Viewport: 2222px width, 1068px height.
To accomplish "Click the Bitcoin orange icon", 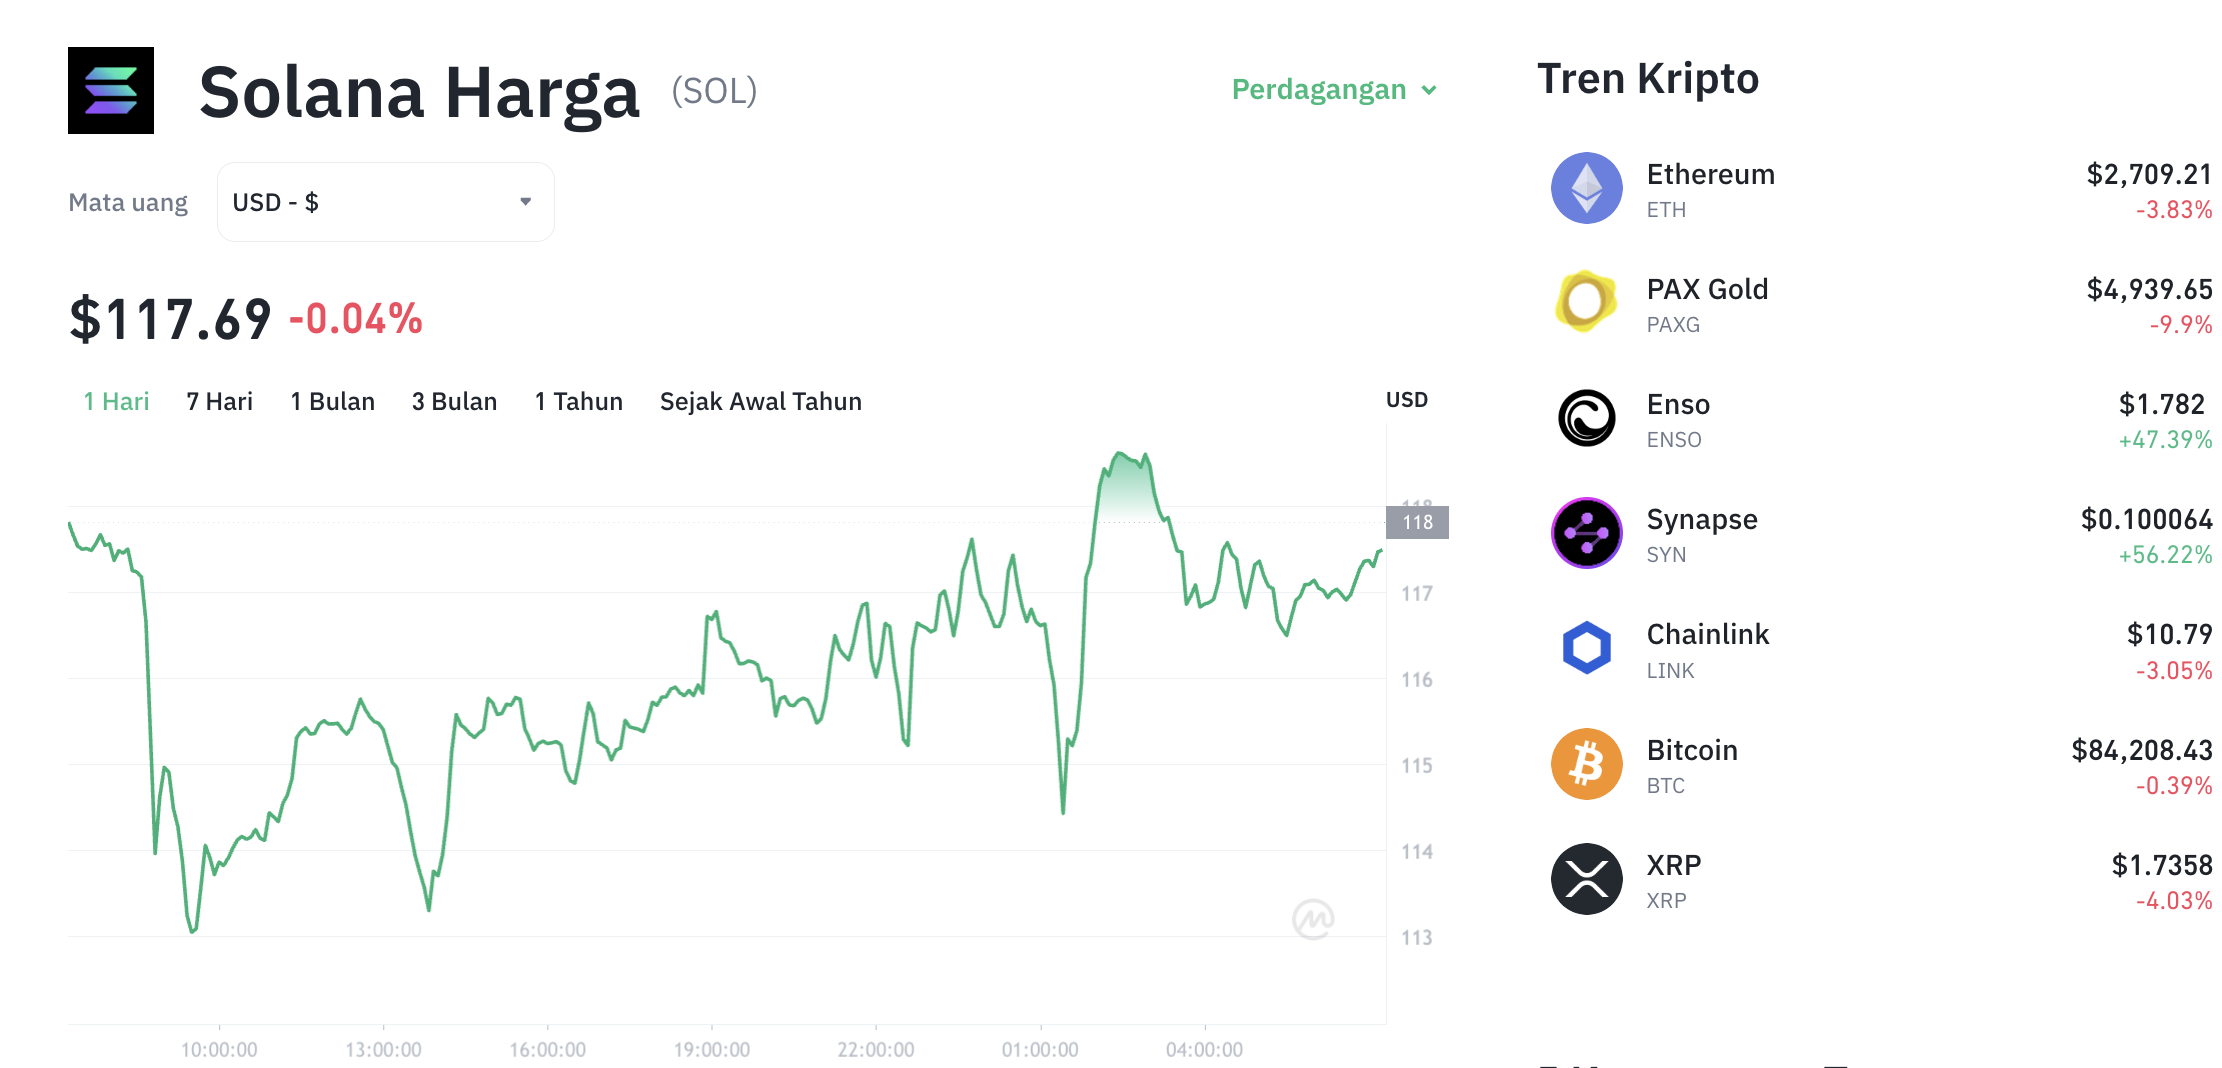I will click(x=1586, y=763).
